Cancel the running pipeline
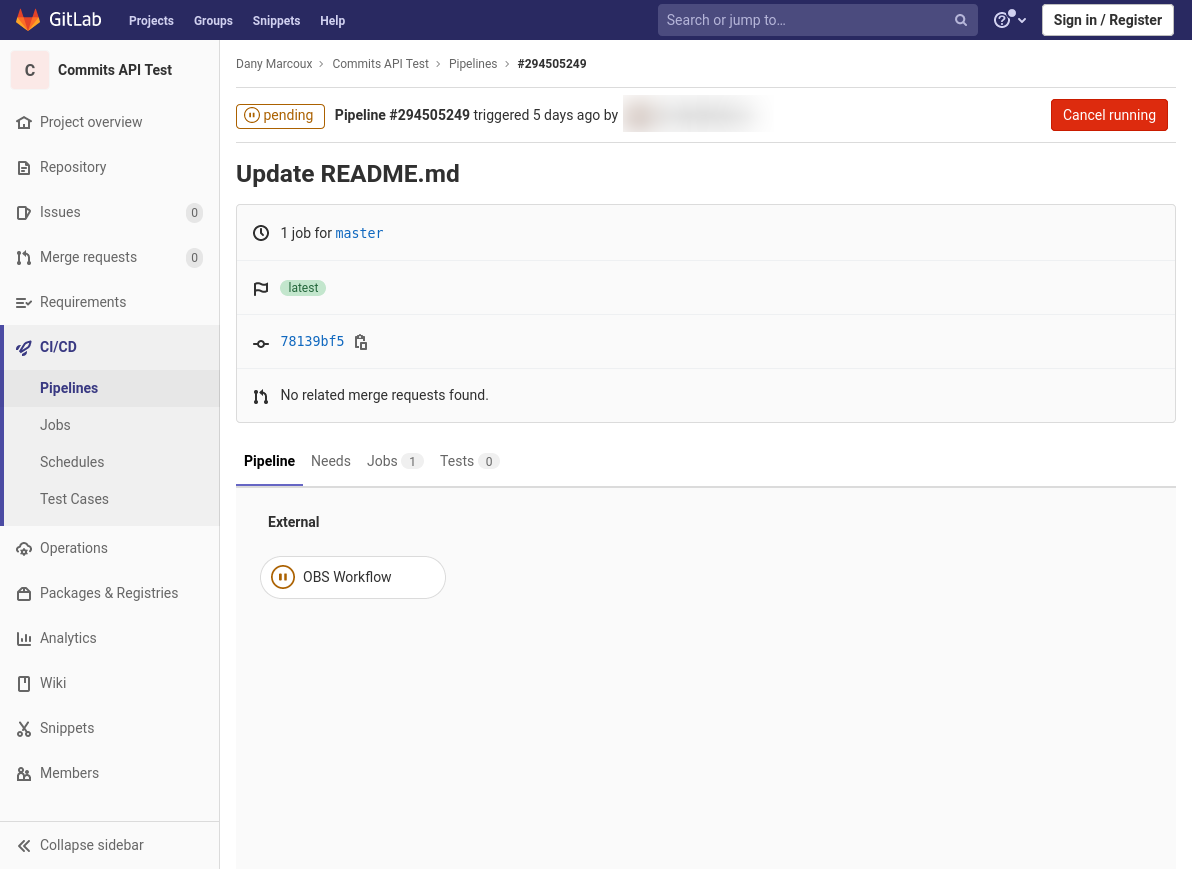 pos(1108,115)
